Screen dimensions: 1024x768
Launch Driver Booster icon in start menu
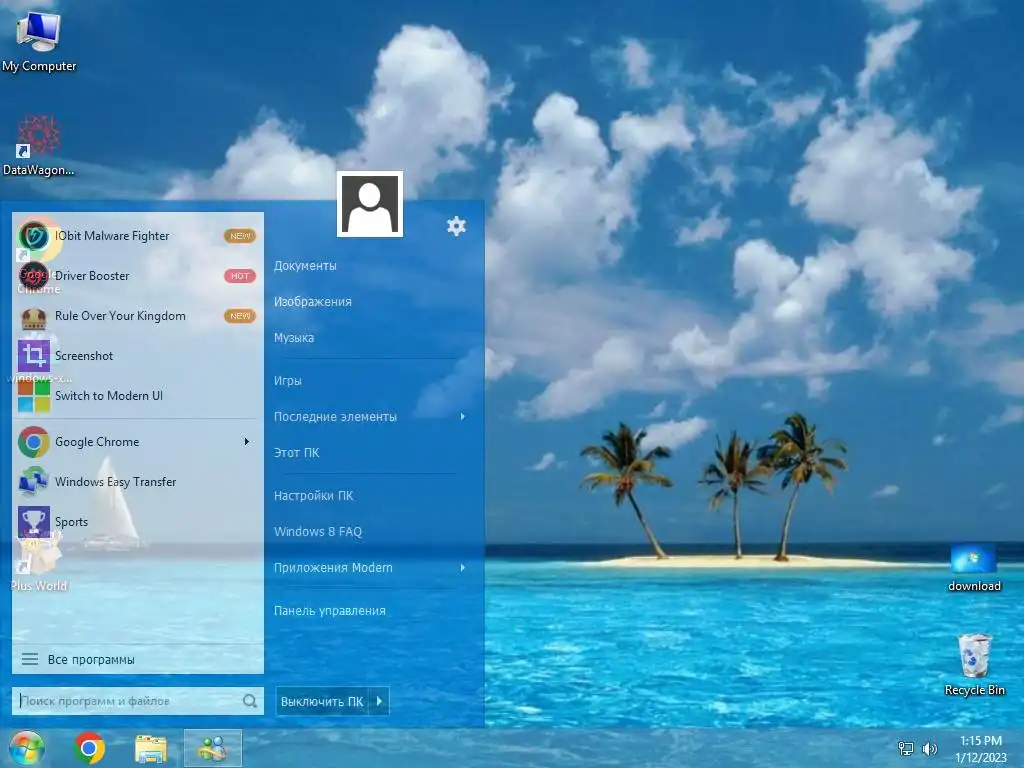[33, 276]
